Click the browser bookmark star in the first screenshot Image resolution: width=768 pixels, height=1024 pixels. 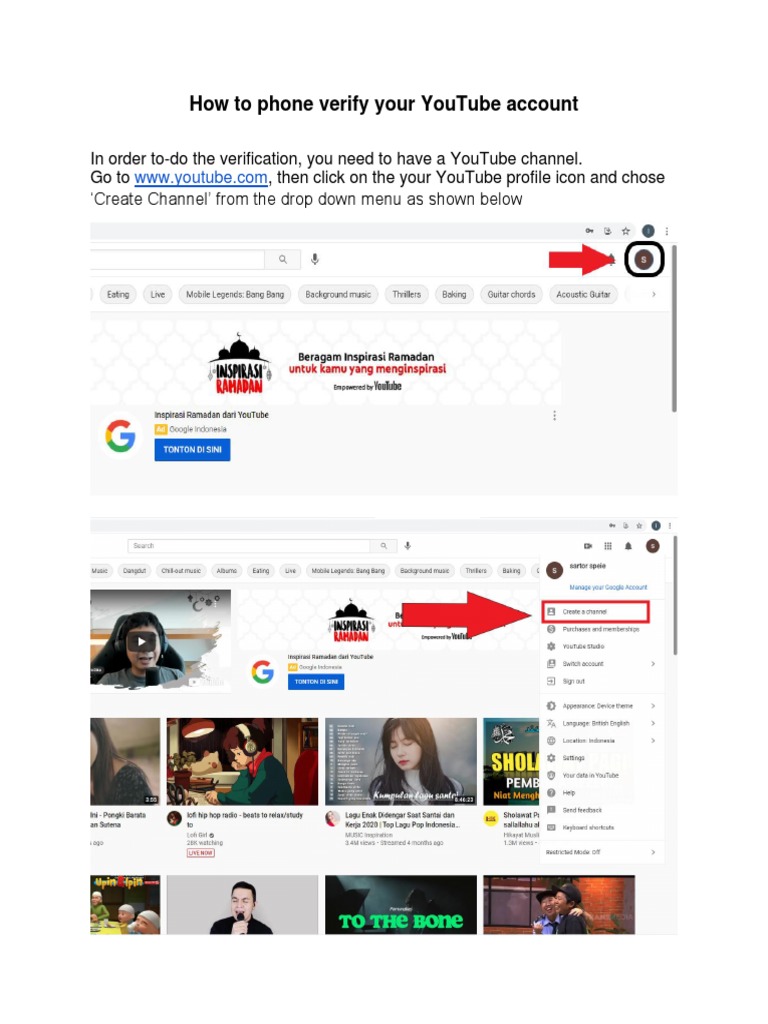(x=626, y=231)
